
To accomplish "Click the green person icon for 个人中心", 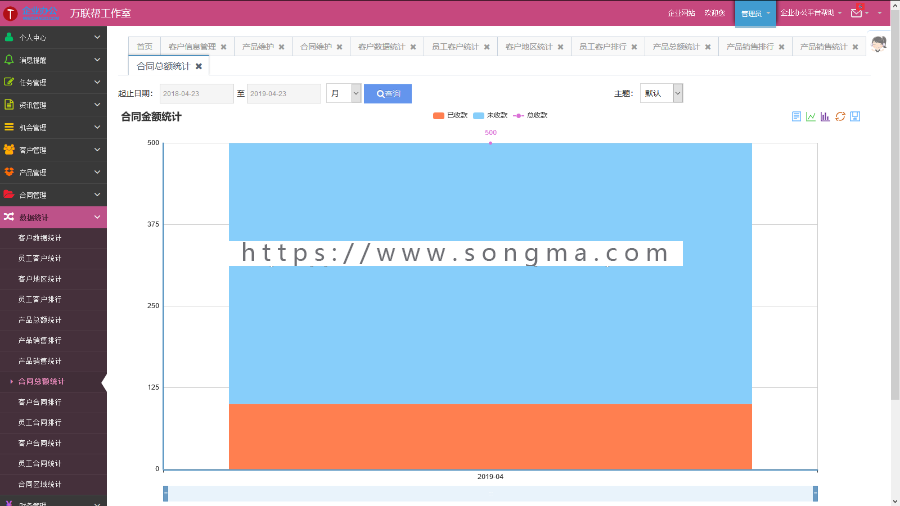I will [x=9, y=37].
